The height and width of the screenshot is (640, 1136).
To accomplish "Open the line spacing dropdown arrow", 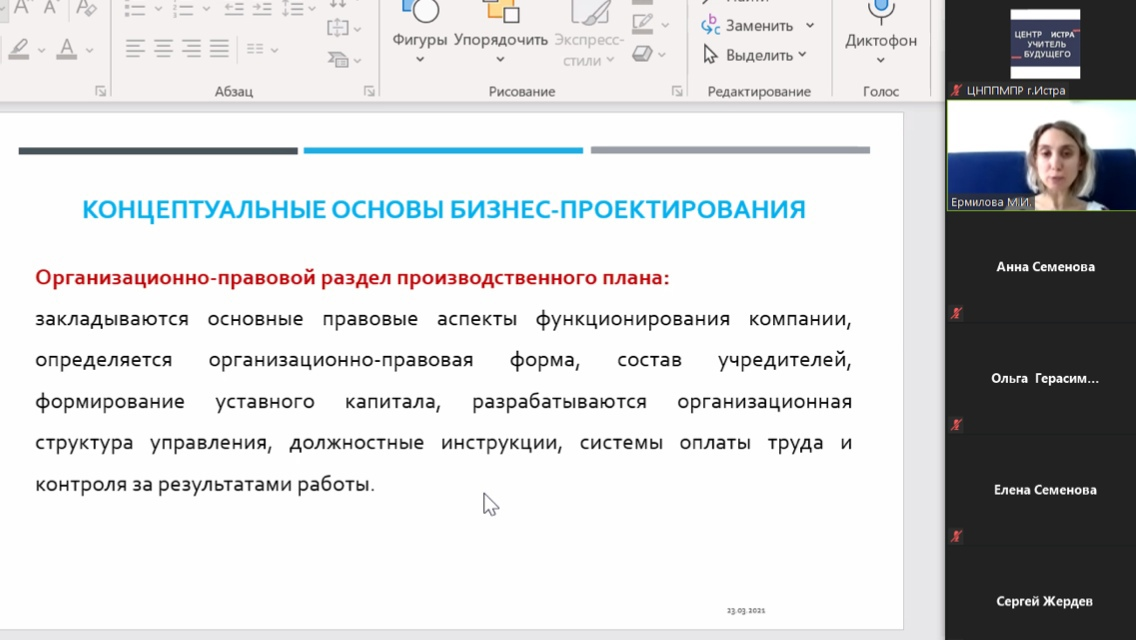I will pos(311,11).
